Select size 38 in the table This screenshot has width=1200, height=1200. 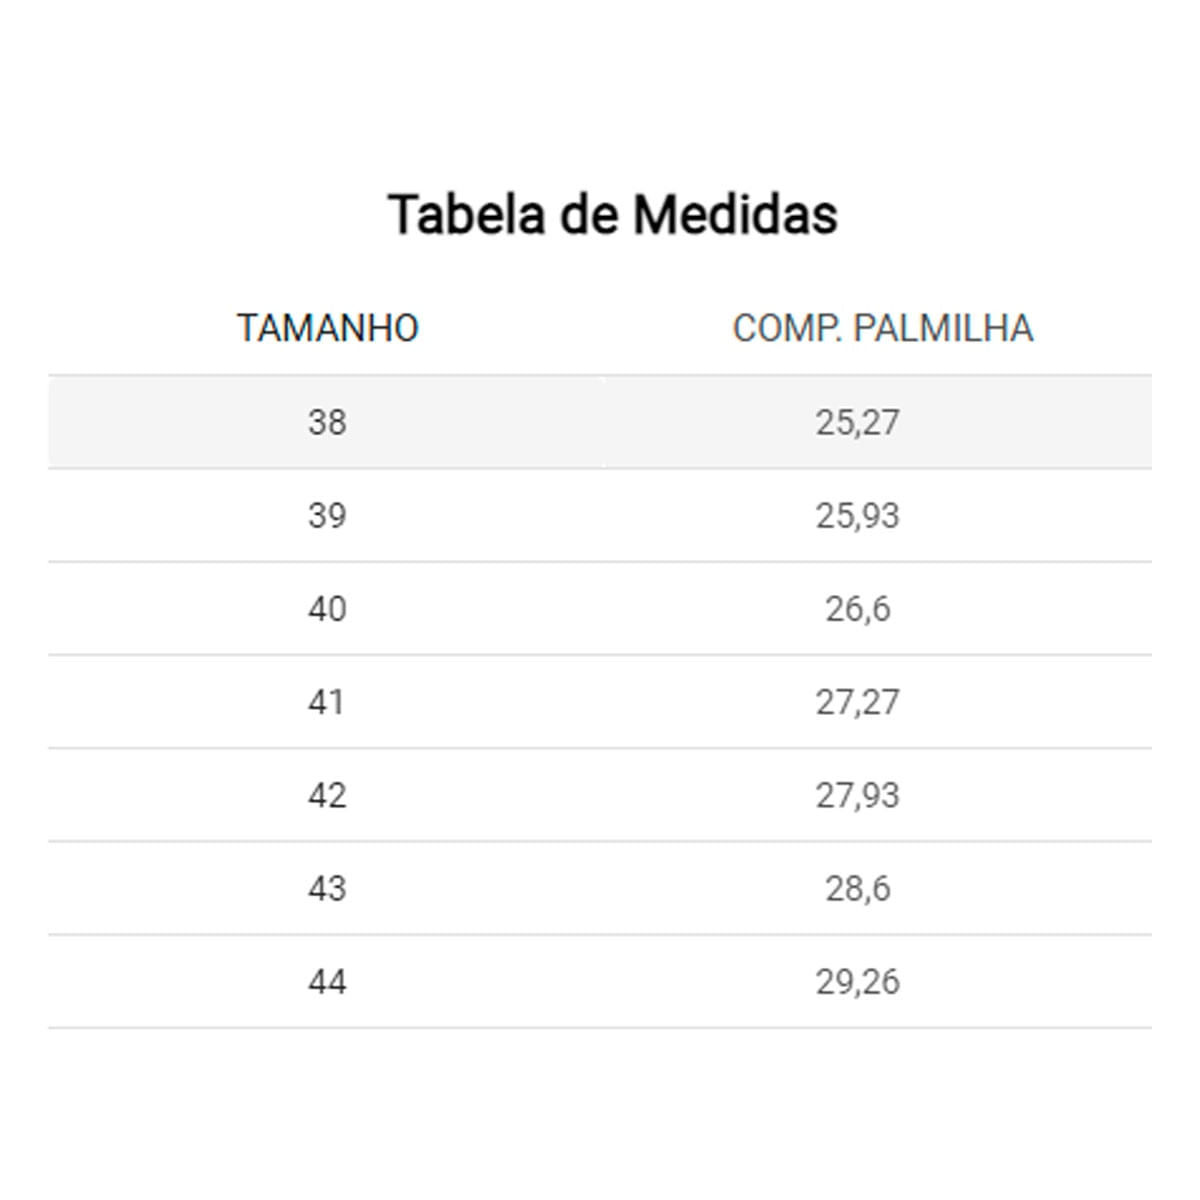pos(327,422)
